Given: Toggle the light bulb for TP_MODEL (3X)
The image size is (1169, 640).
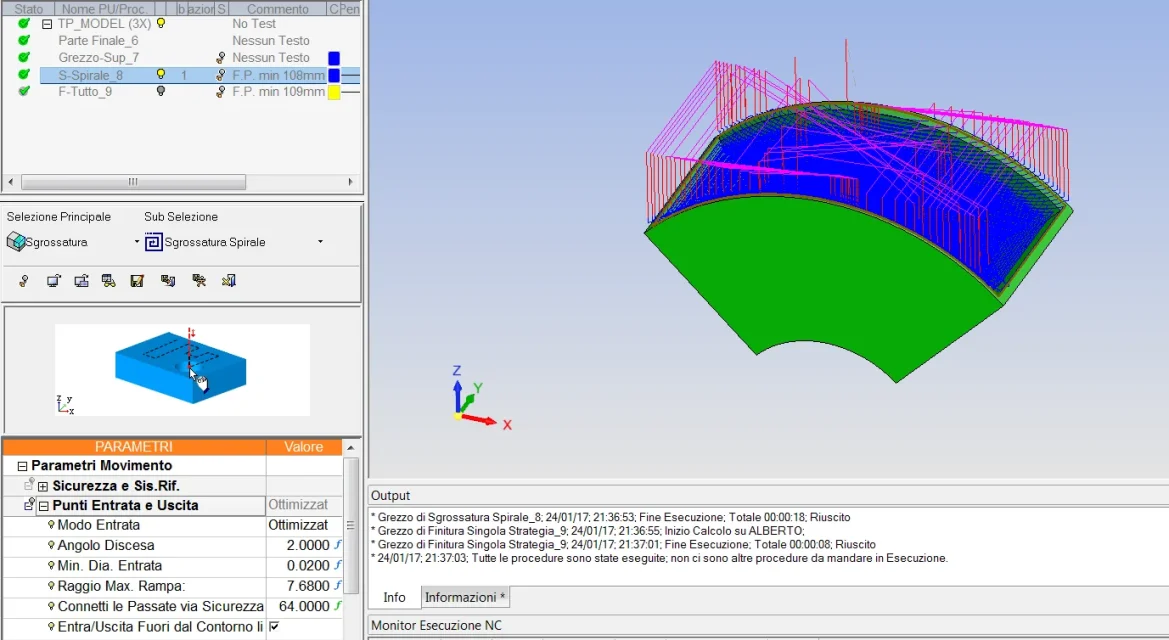Looking at the screenshot, I should click(160, 24).
